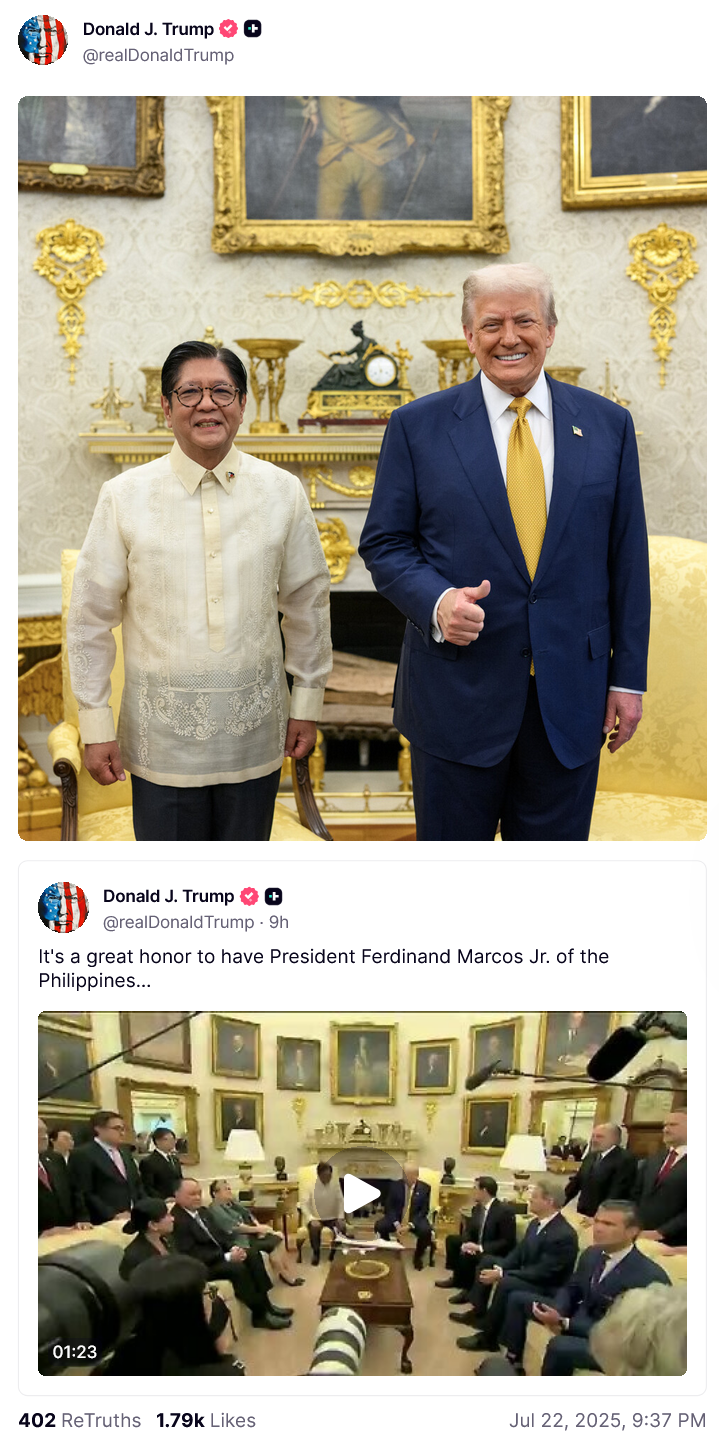The width and height of the screenshot is (719, 1442).
Task: Click the @realDonaldTrump handle in quoted post
Action: 178,922
